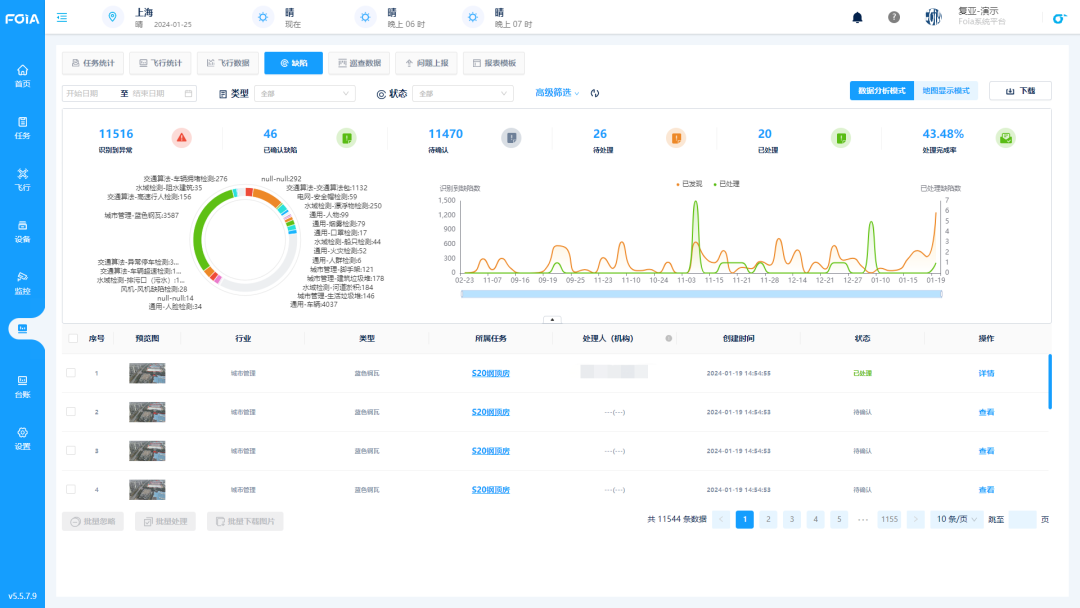1080x608 pixels.
Task: Click the refresh icon beside 高级筛选
Action: [594, 93]
